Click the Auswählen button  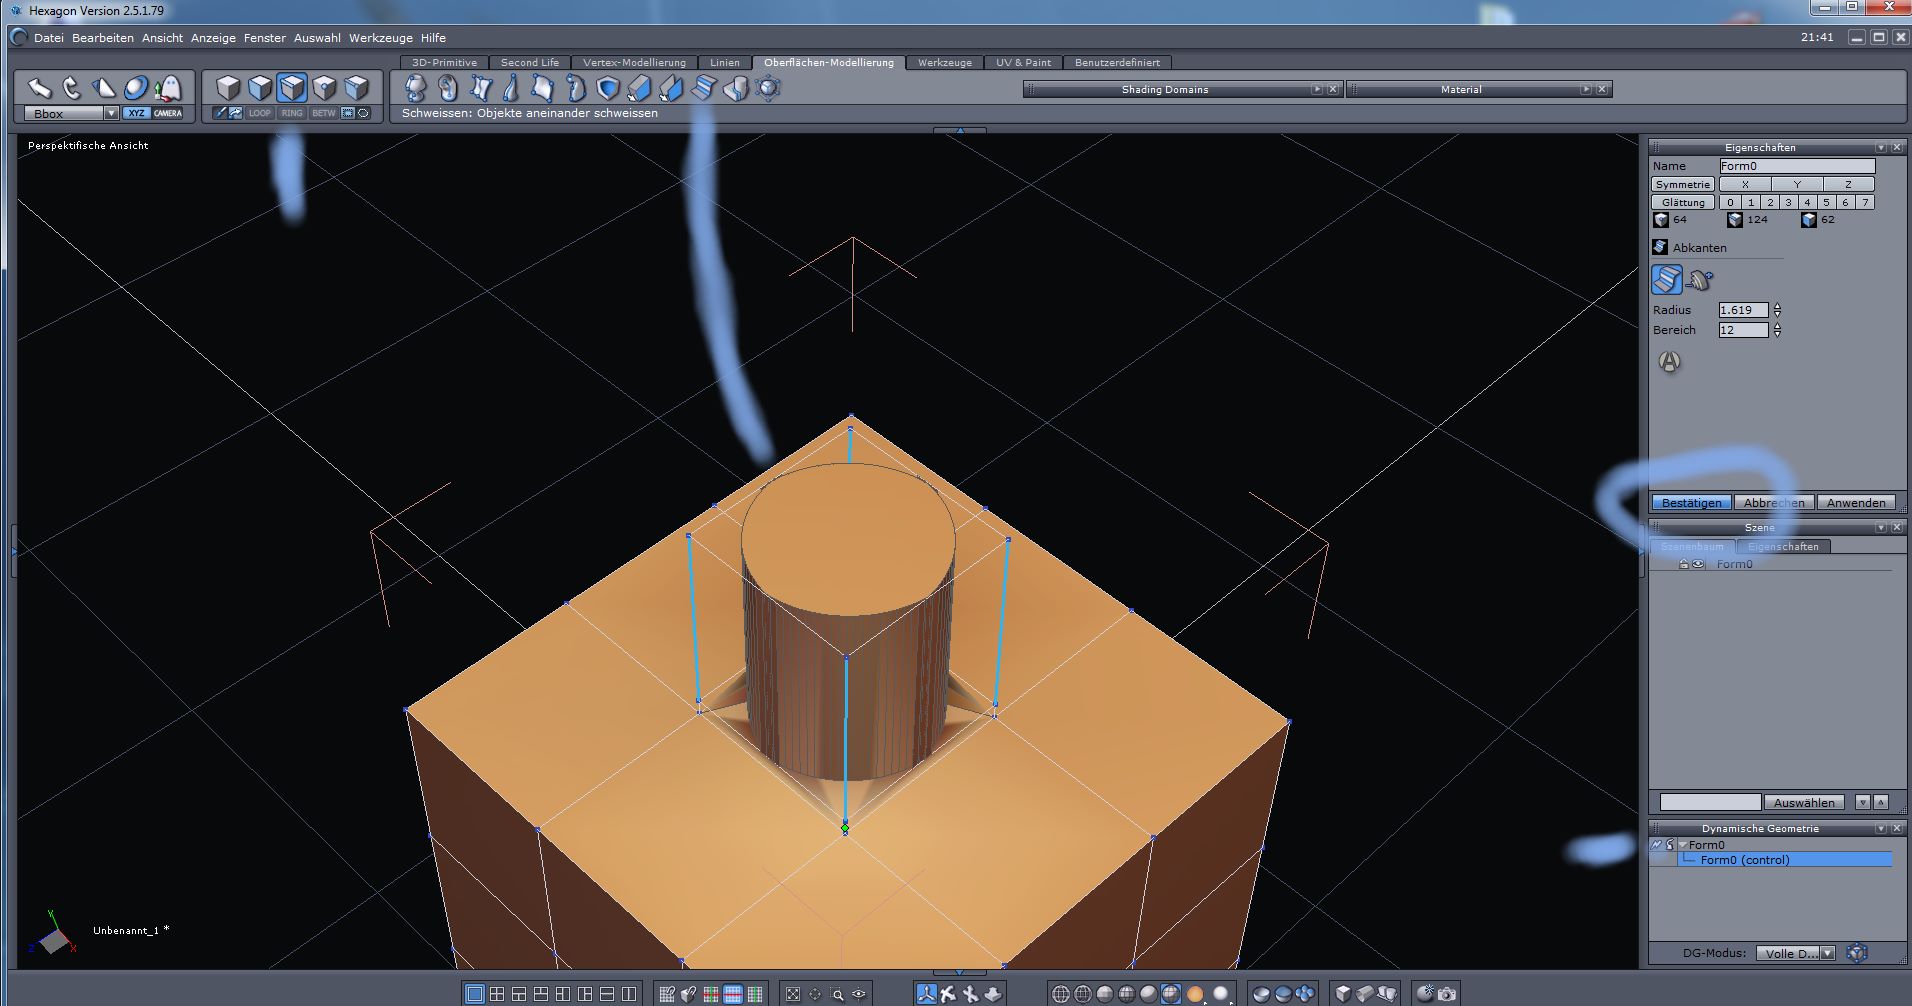1804,802
